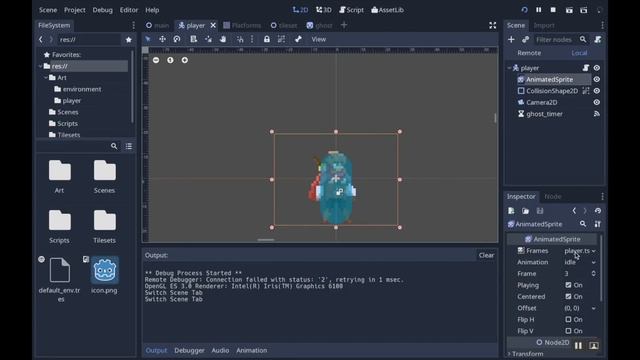Select the Pan Mode hand tool
This screenshot has height=360, width=640.
pos(223,39)
